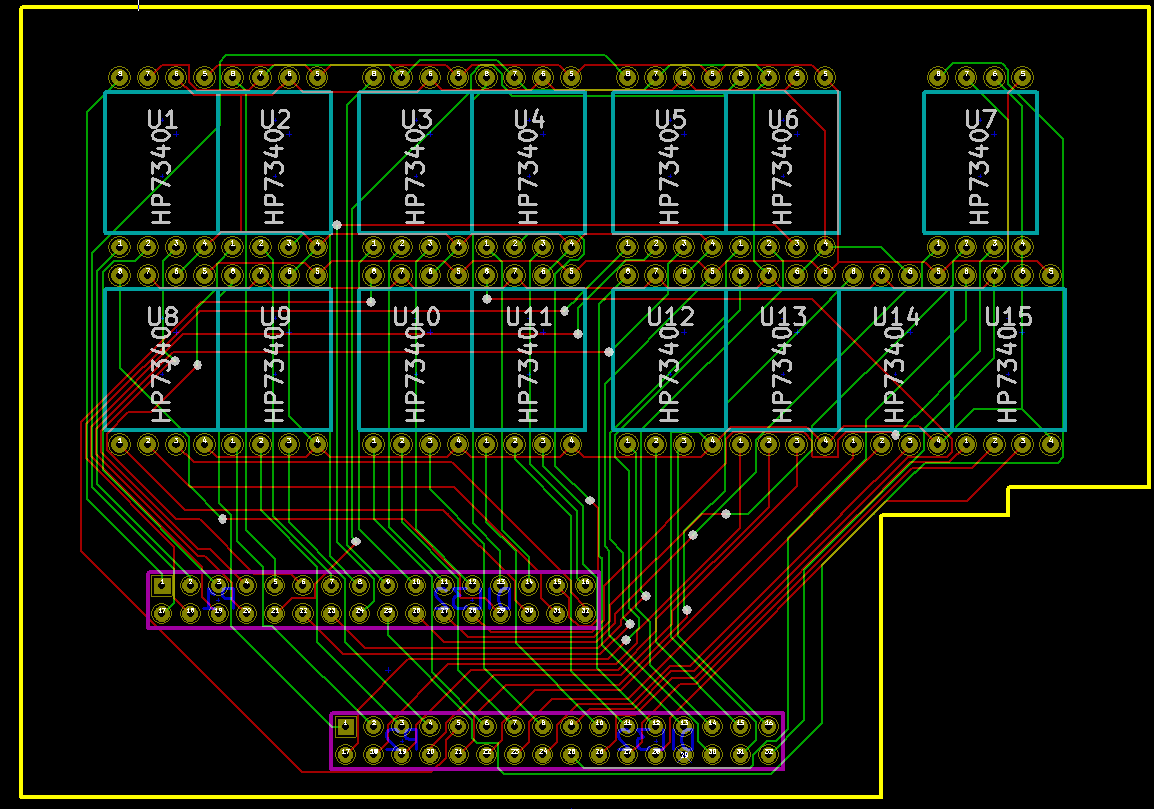Select the U1 reference label
Viewport: 1154px width, 809px height.
(162, 119)
